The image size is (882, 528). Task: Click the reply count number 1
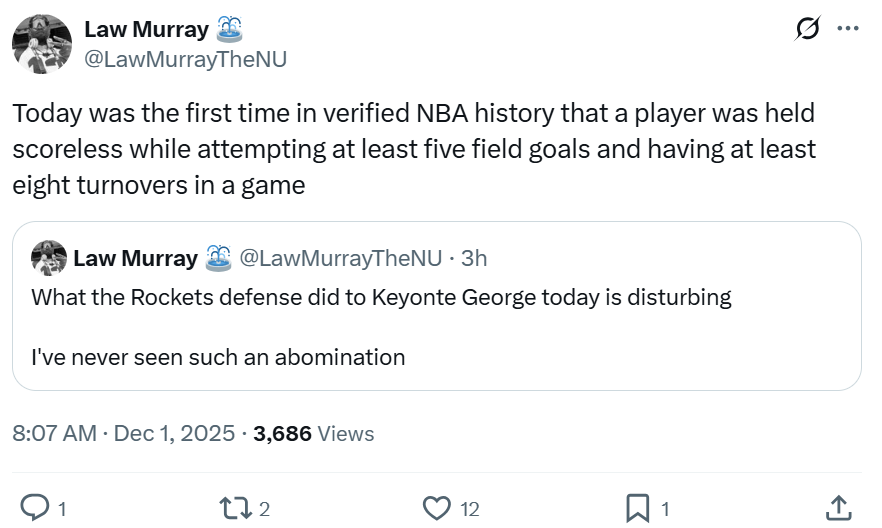tap(62, 509)
